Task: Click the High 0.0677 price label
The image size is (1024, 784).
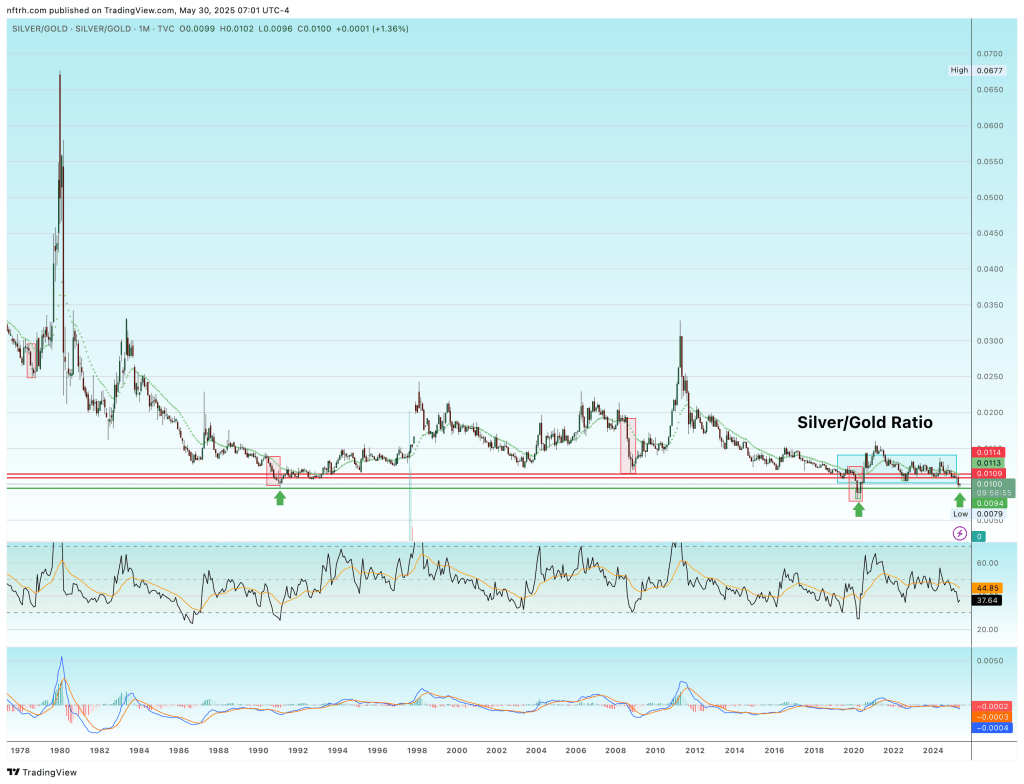Action: pos(973,70)
